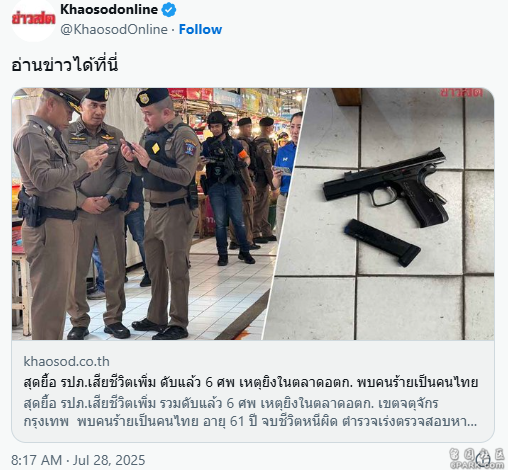Open the article headline starting with สุดยื้อ รปภ.

pos(251,382)
